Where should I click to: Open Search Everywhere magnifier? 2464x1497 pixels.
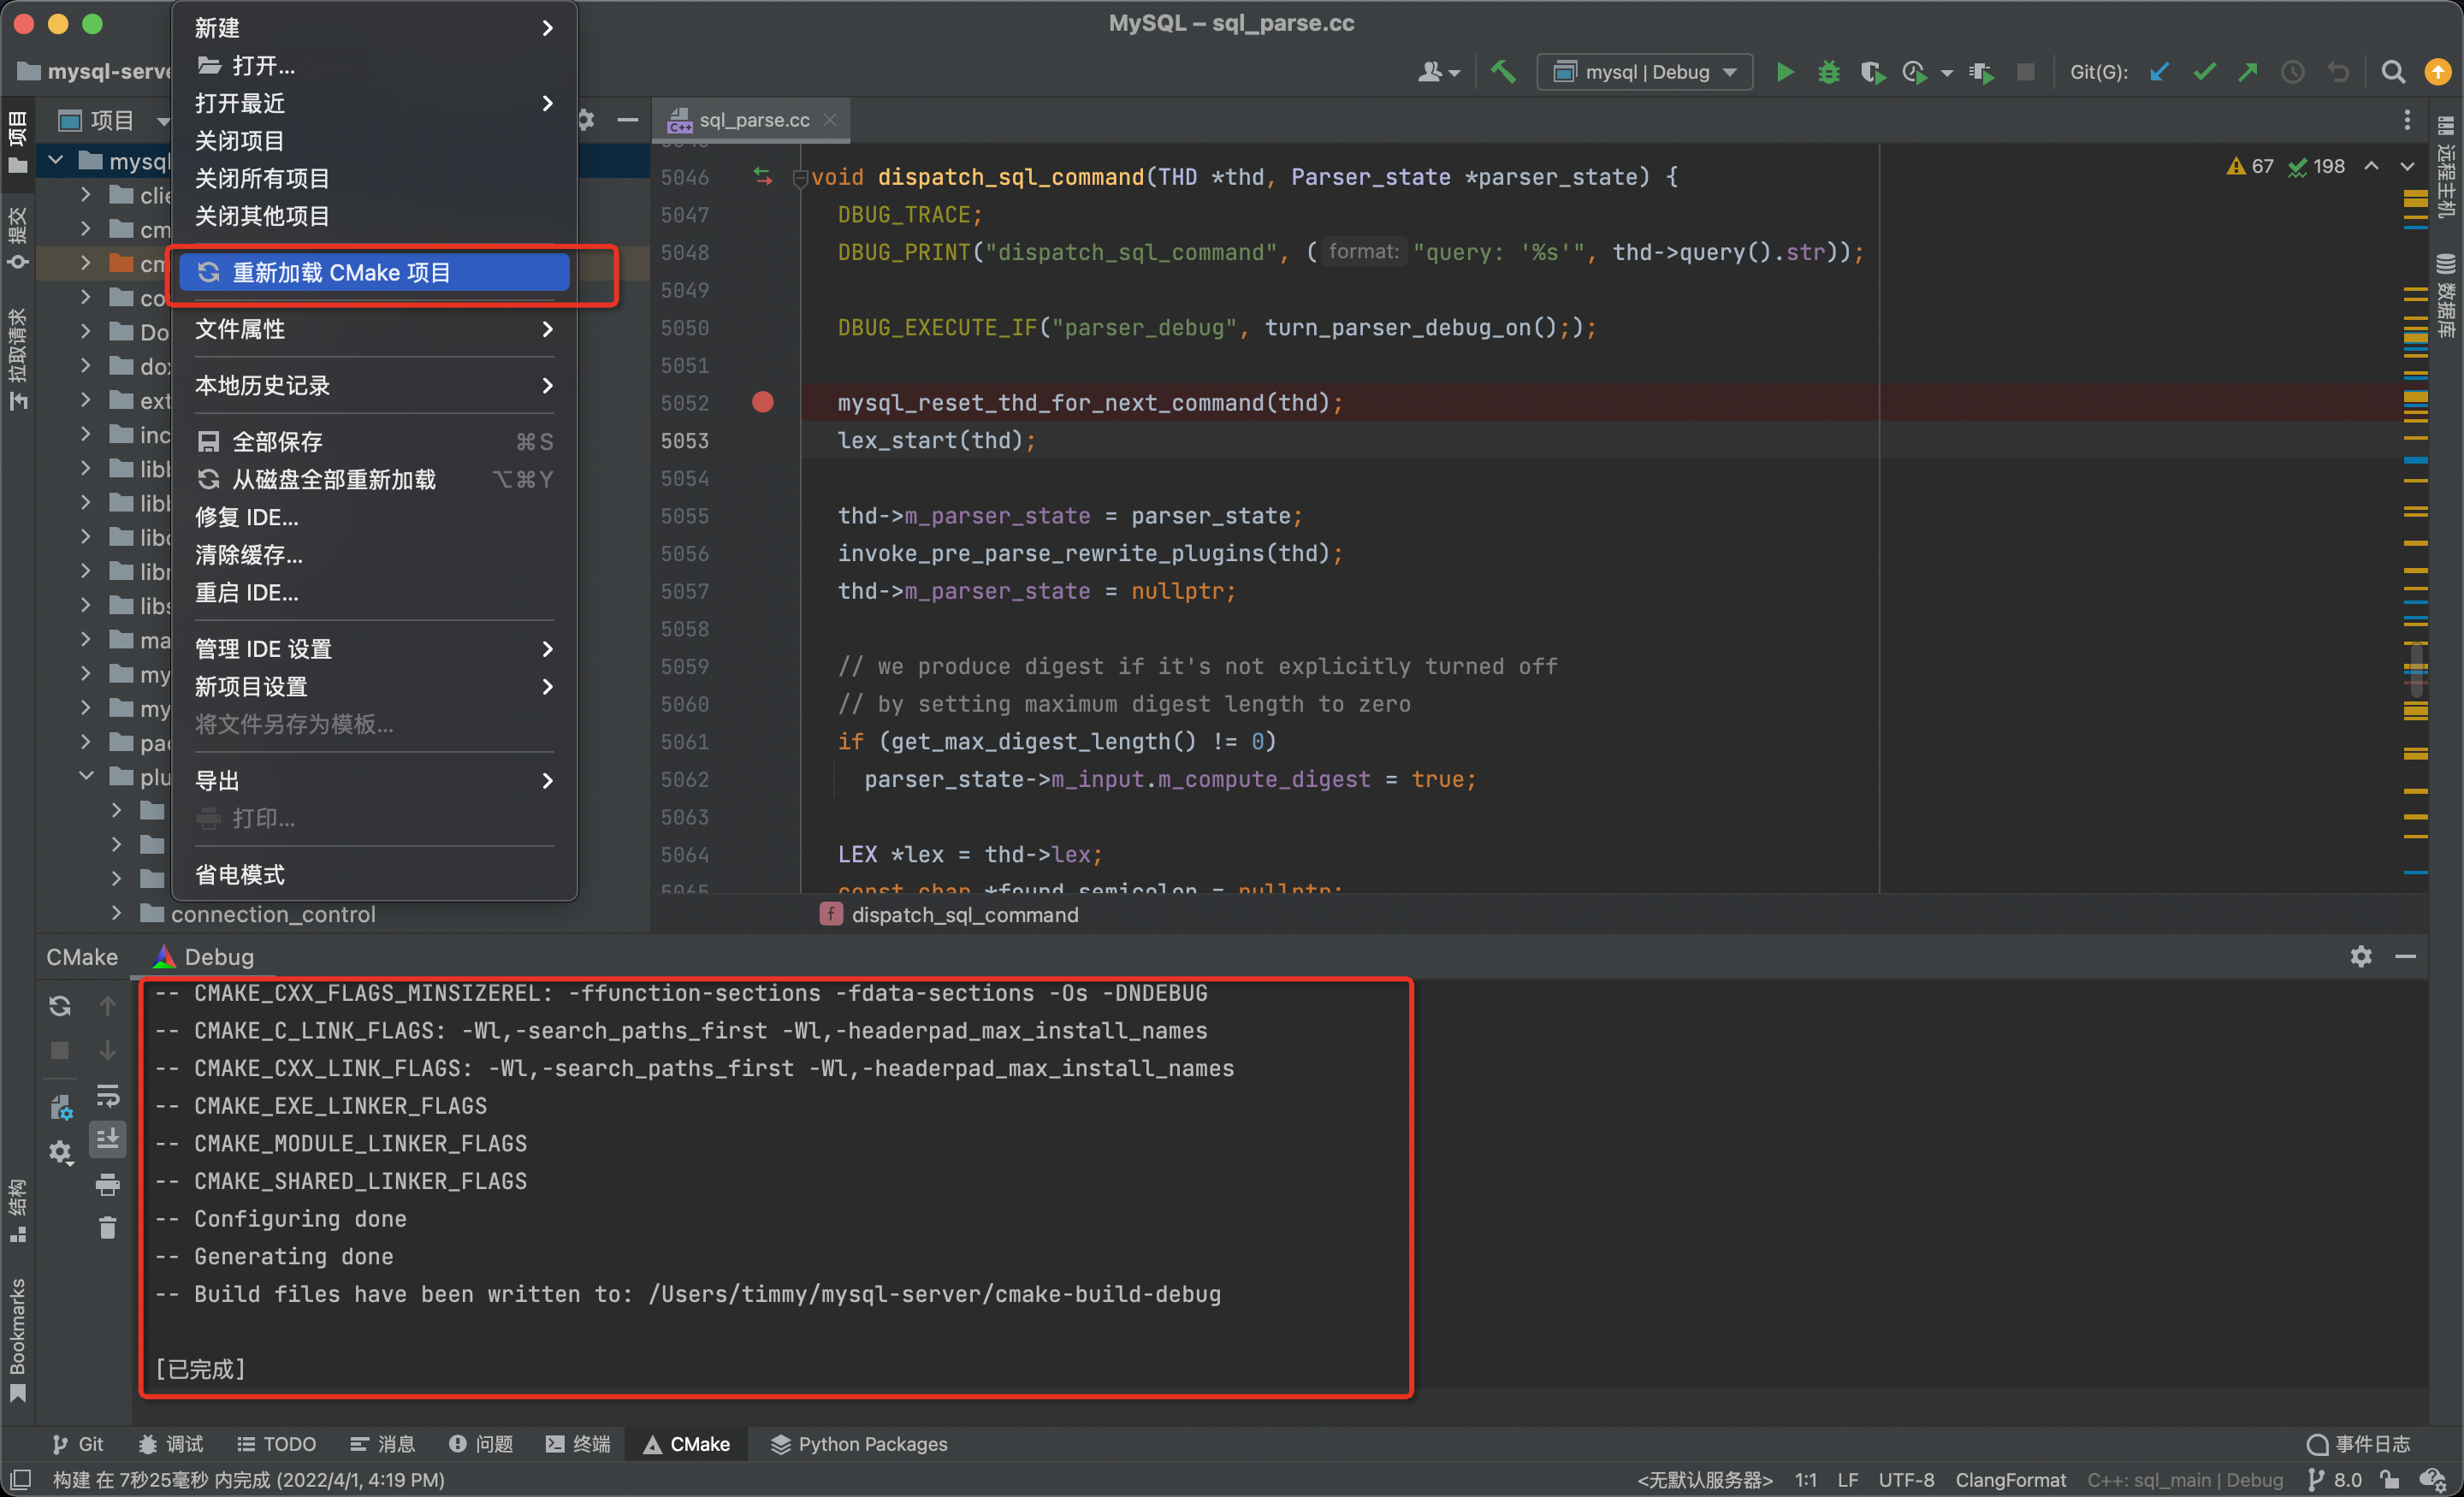2393,72
